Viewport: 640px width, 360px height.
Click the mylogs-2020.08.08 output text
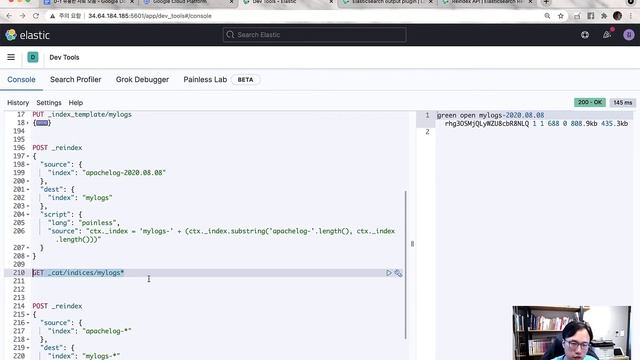click(511, 115)
